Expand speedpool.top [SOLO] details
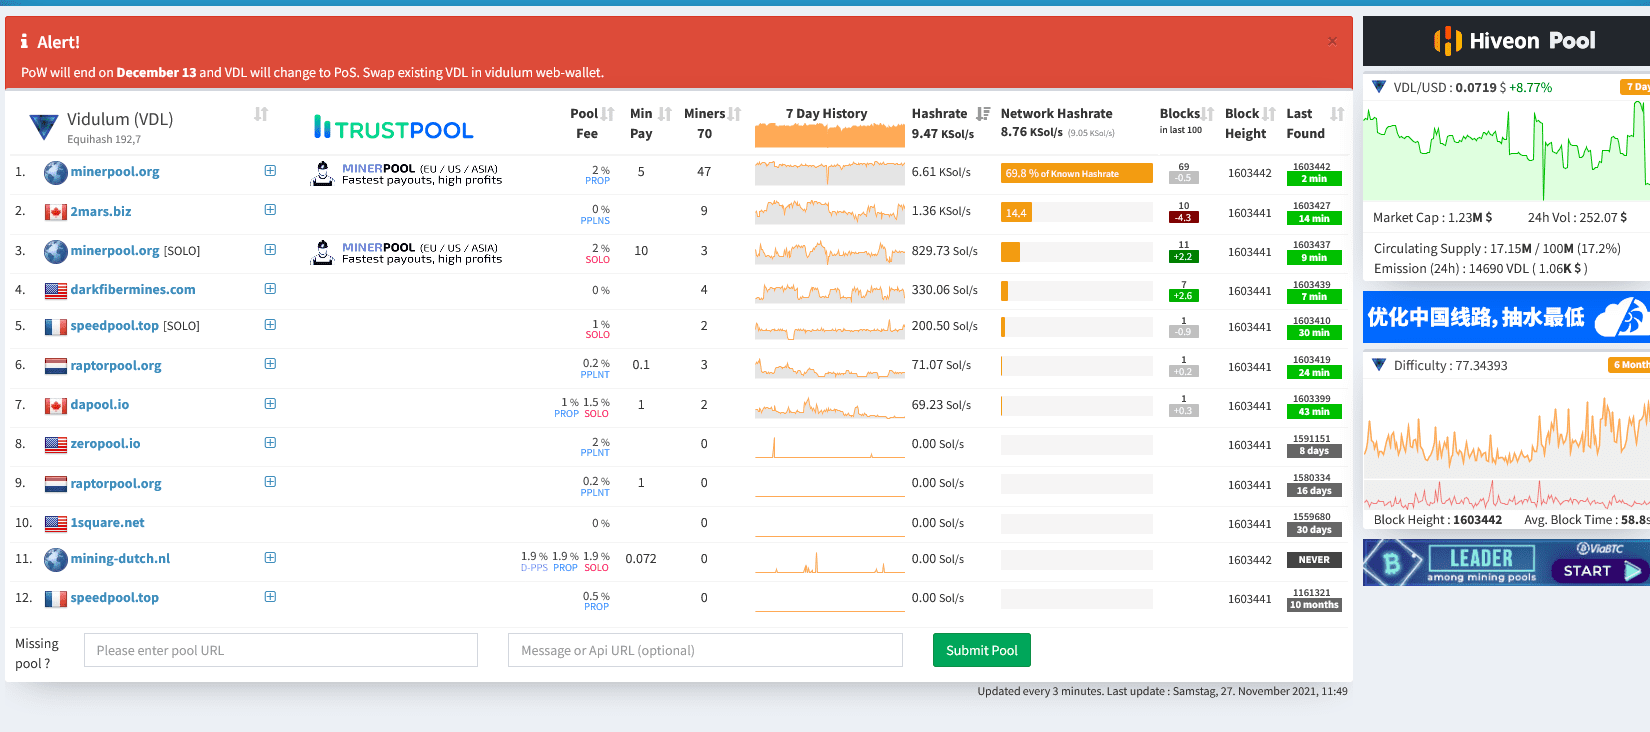1650x732 pixels. pyautogui.click(x=270, y=325)
